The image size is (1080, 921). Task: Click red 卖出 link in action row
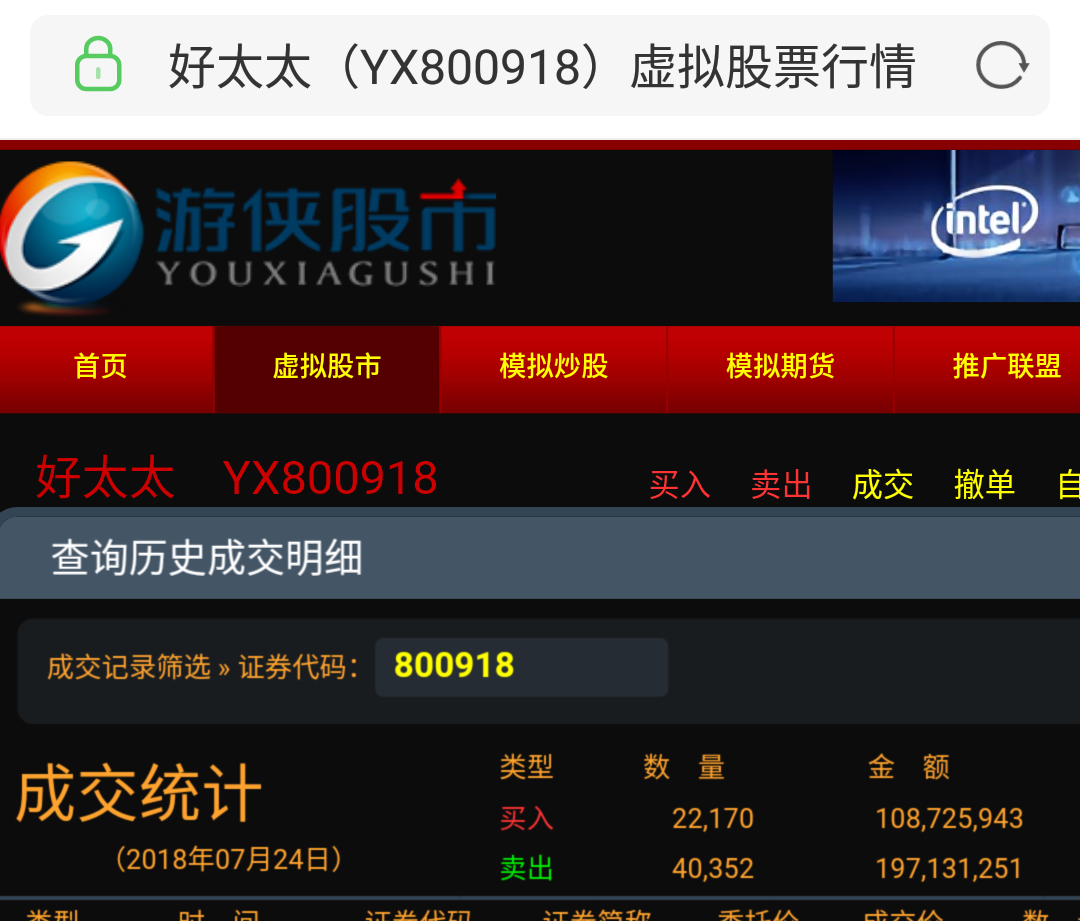[781, 485]
